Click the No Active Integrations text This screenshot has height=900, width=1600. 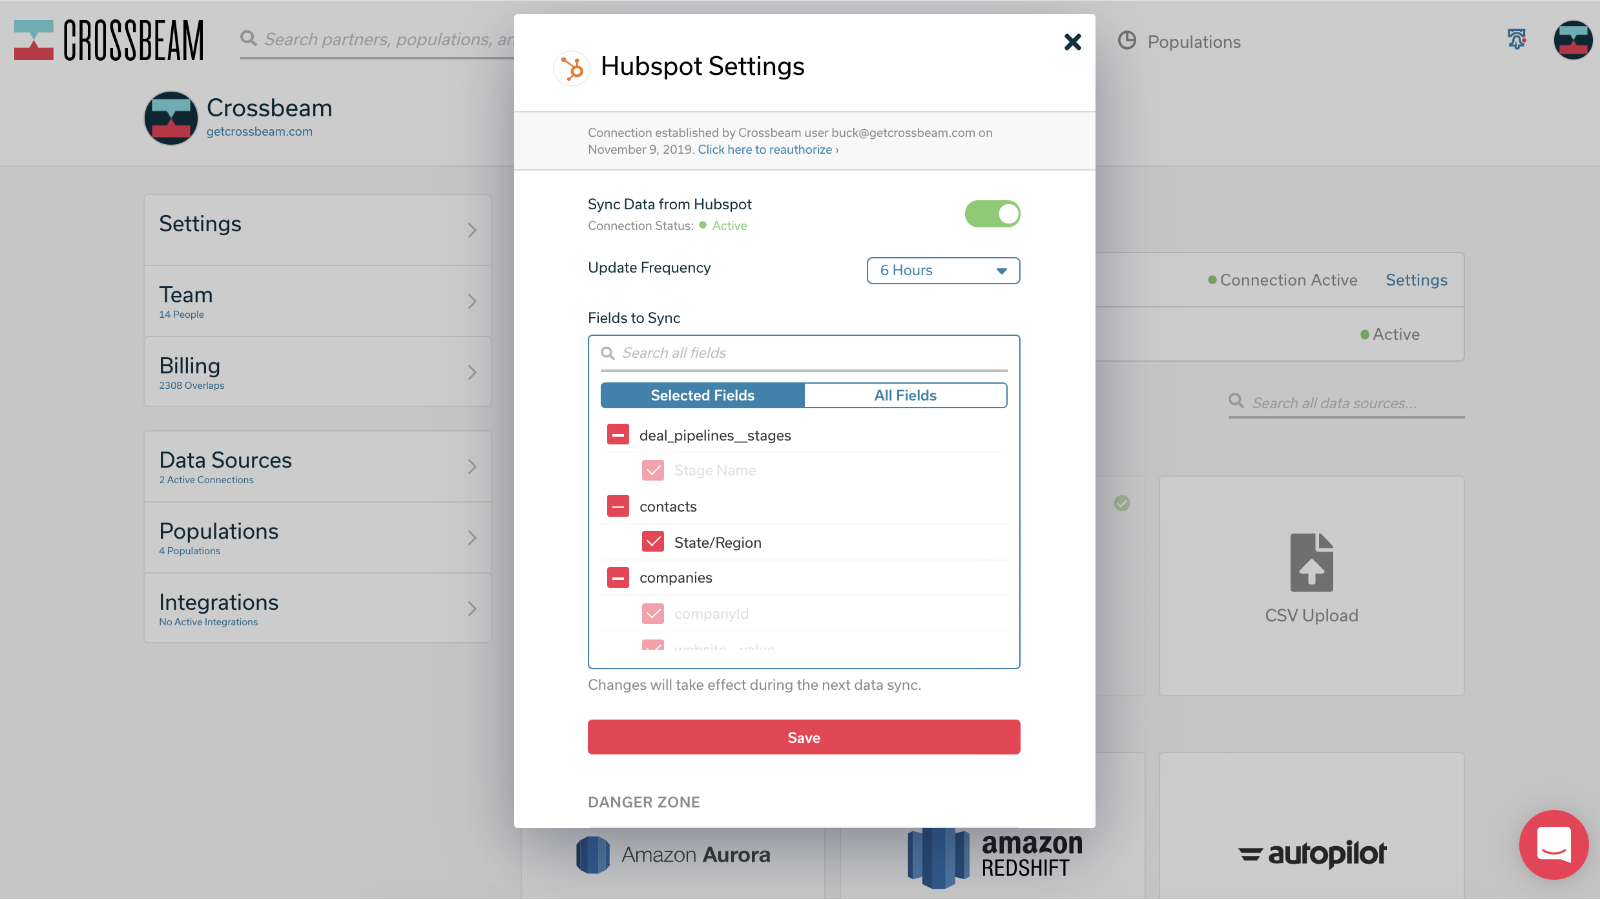pyautogui.click(x=208, y=622)
